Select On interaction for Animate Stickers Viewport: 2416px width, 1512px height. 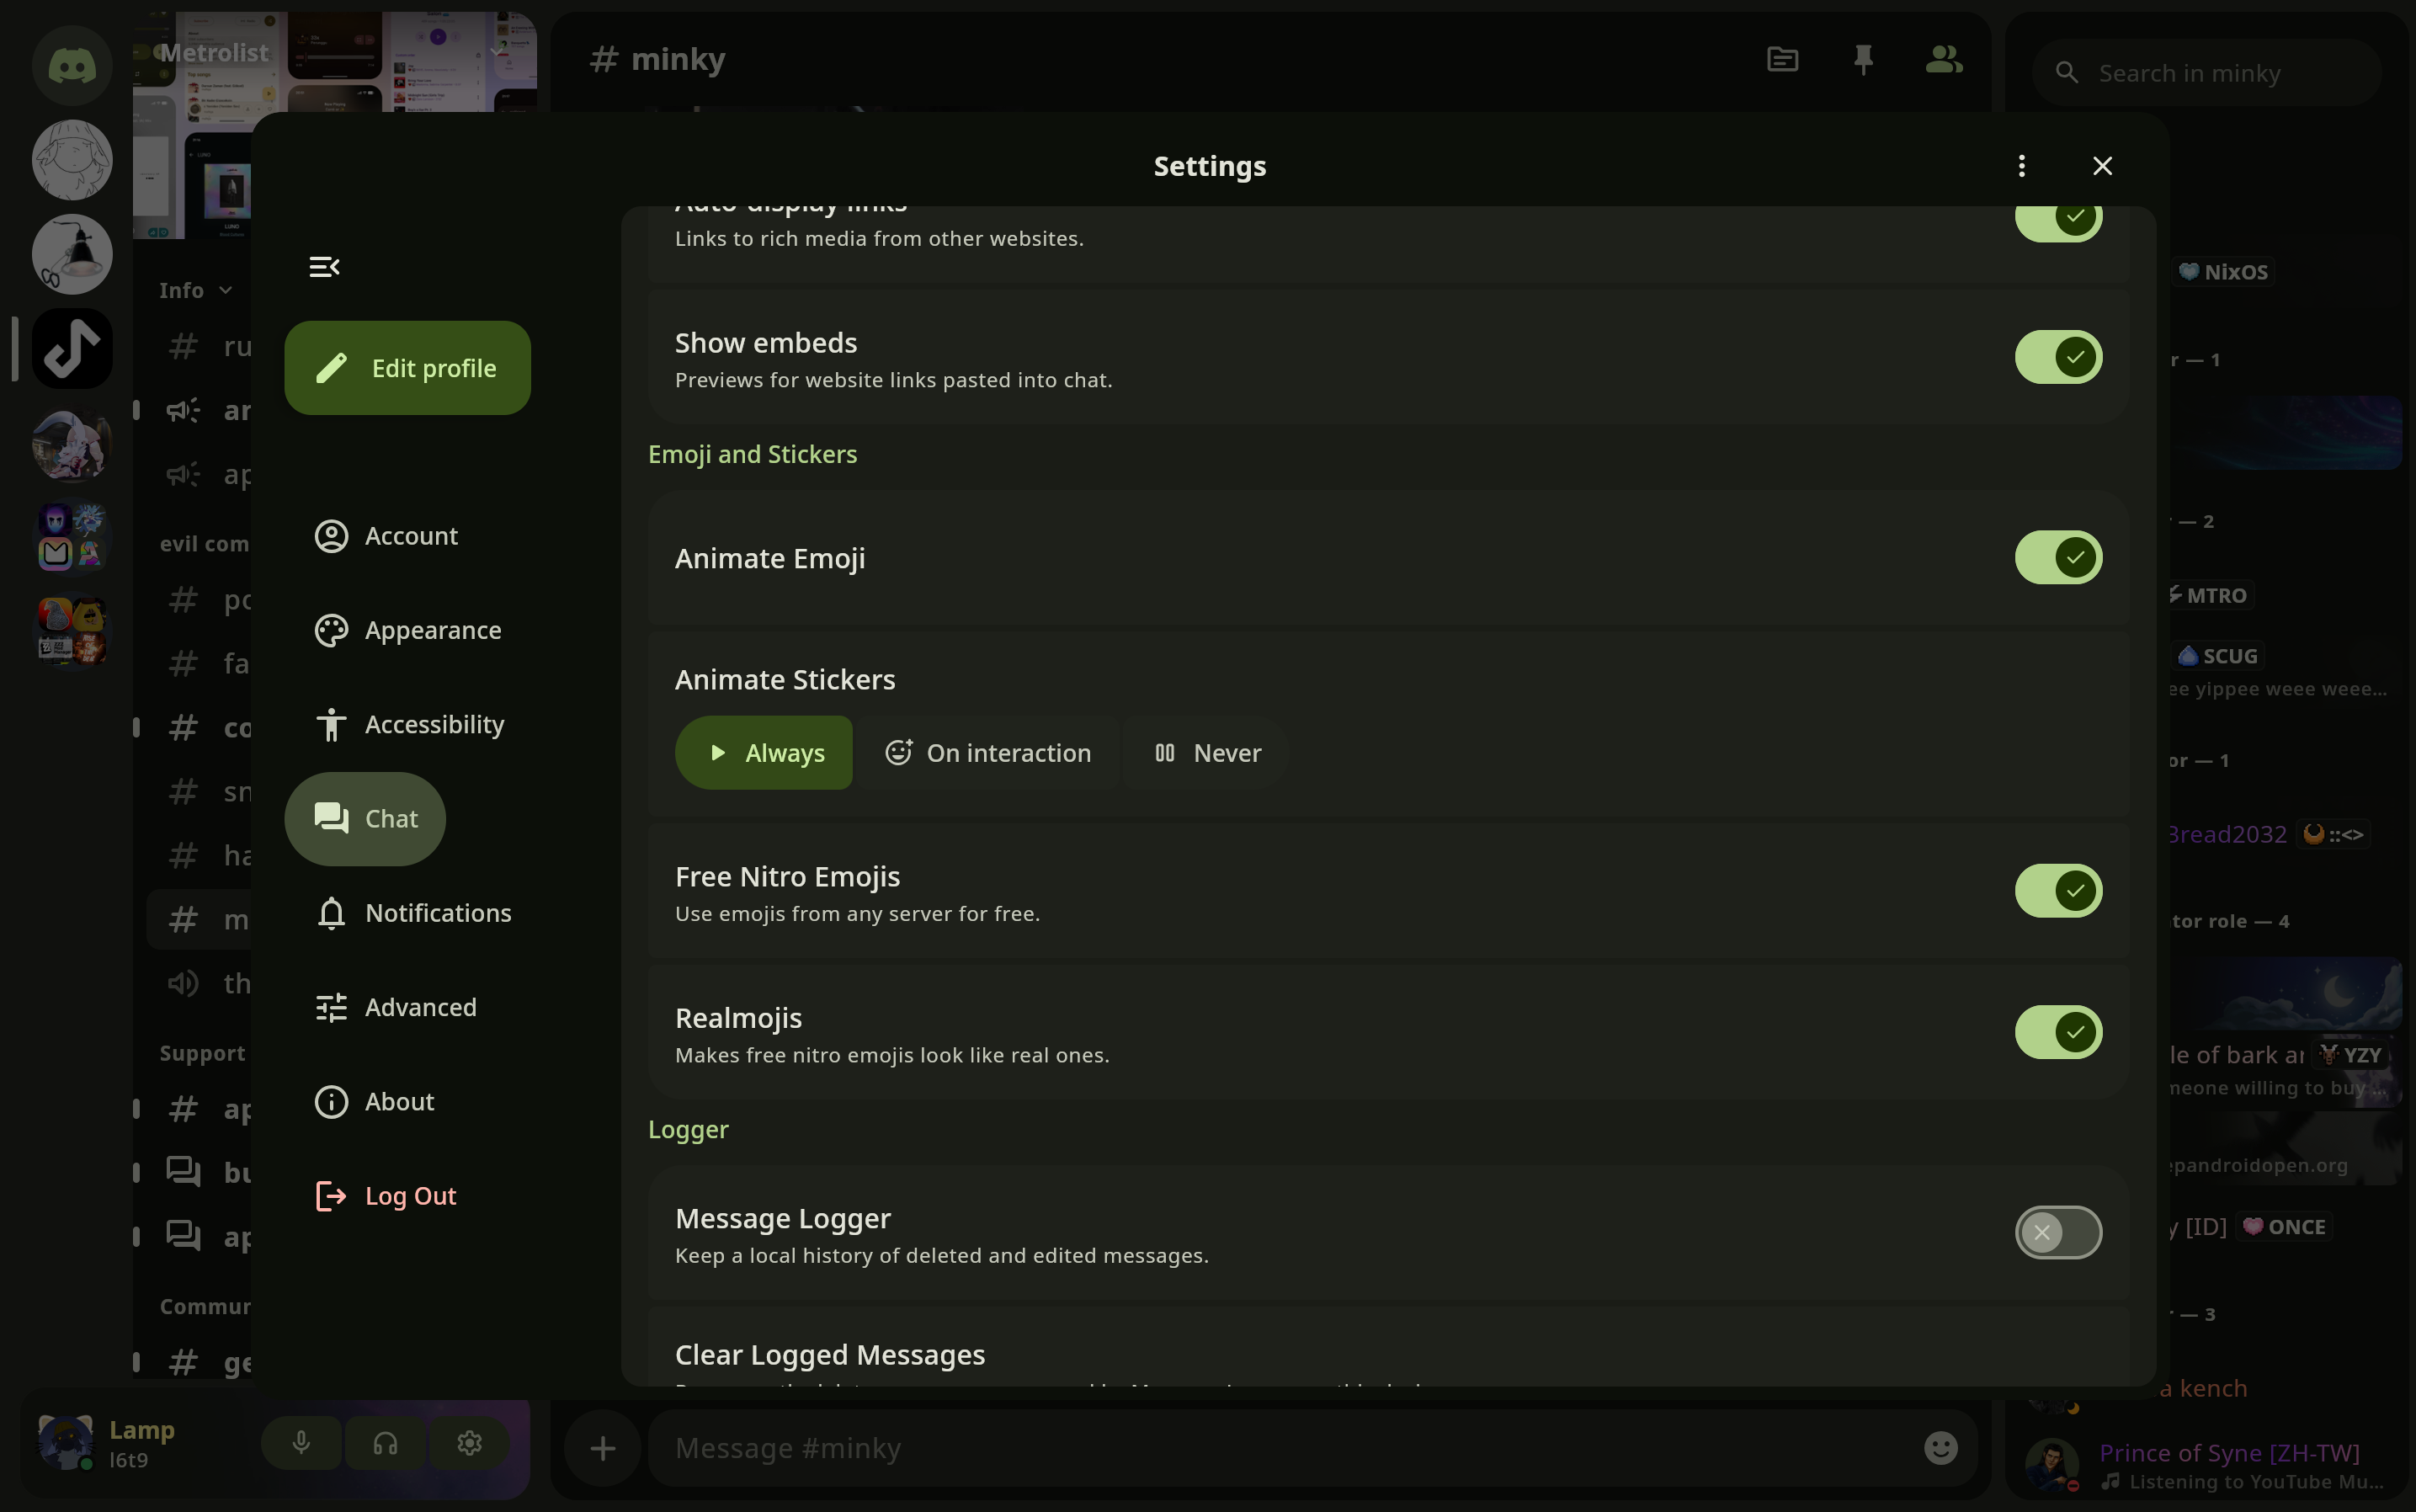coord(988,753)
